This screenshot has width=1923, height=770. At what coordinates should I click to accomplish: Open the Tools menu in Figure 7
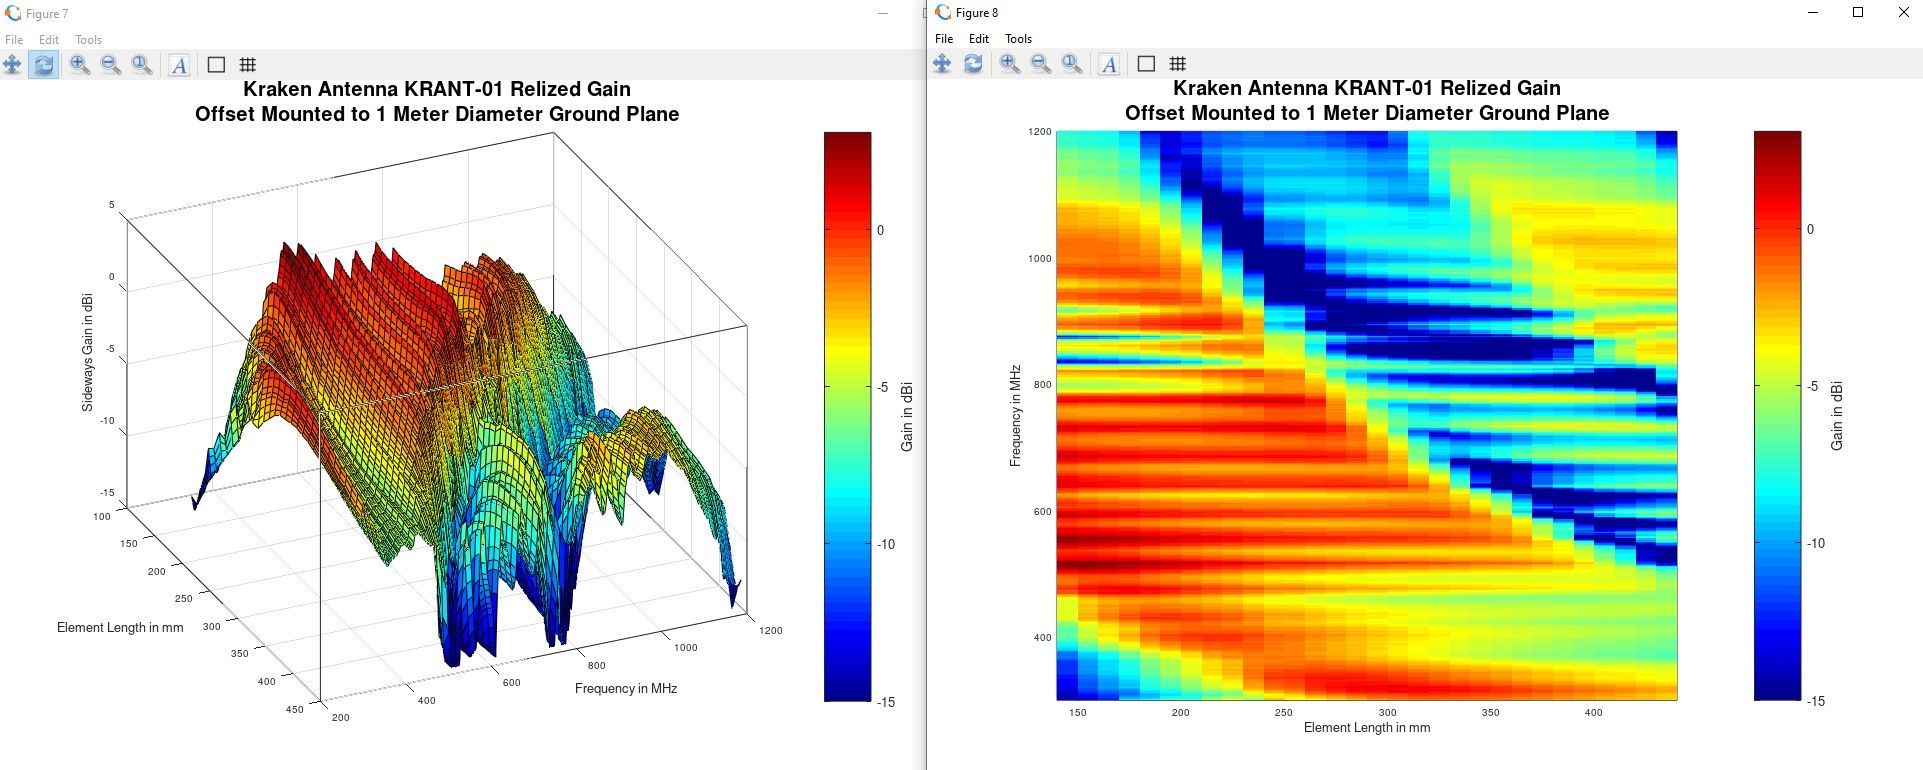pos(88,40)
